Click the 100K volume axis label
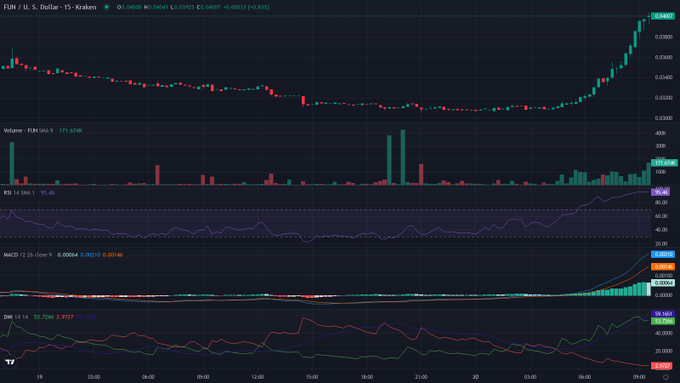The image size is (680, 383). pos(660,172)
